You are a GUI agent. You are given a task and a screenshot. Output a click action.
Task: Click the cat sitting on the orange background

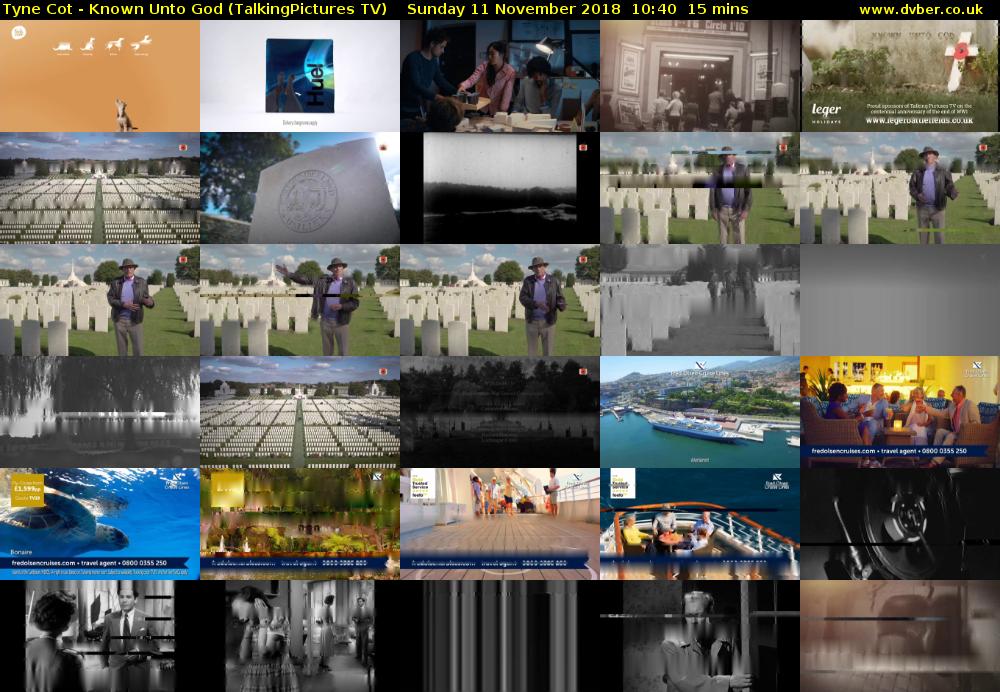tap(125, 116)
